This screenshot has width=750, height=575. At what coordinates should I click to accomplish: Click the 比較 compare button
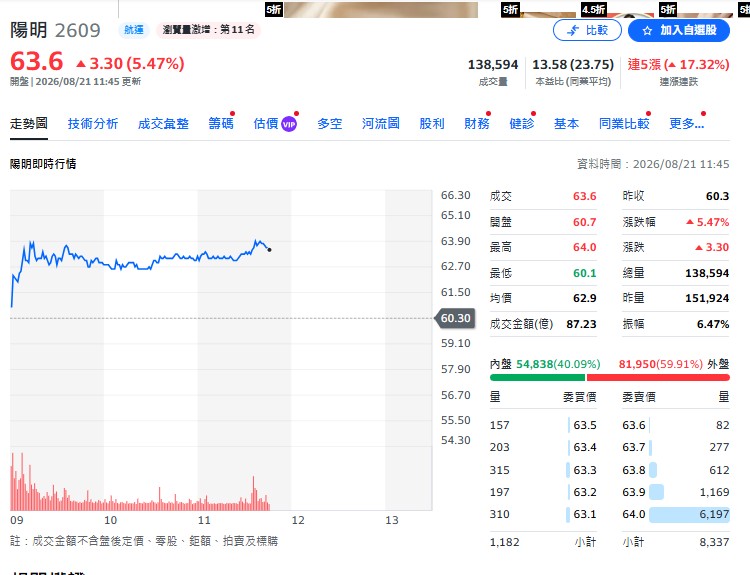pyautogui.click(x=587, y=31)
